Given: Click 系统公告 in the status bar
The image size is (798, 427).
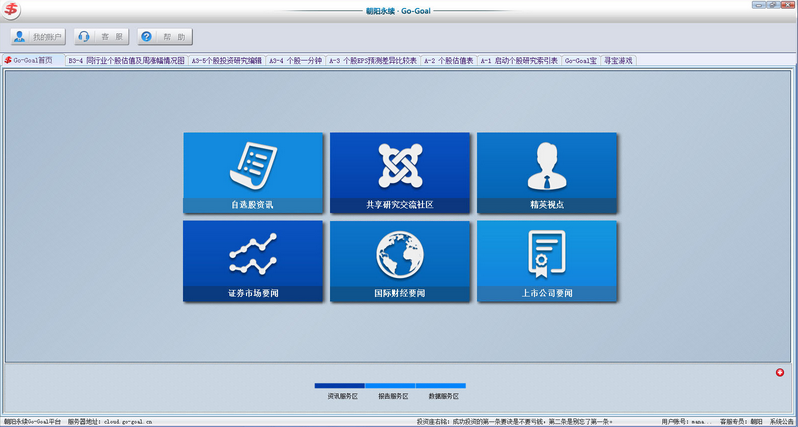Looking at the screenshot, I should click(x=781, y=422).
